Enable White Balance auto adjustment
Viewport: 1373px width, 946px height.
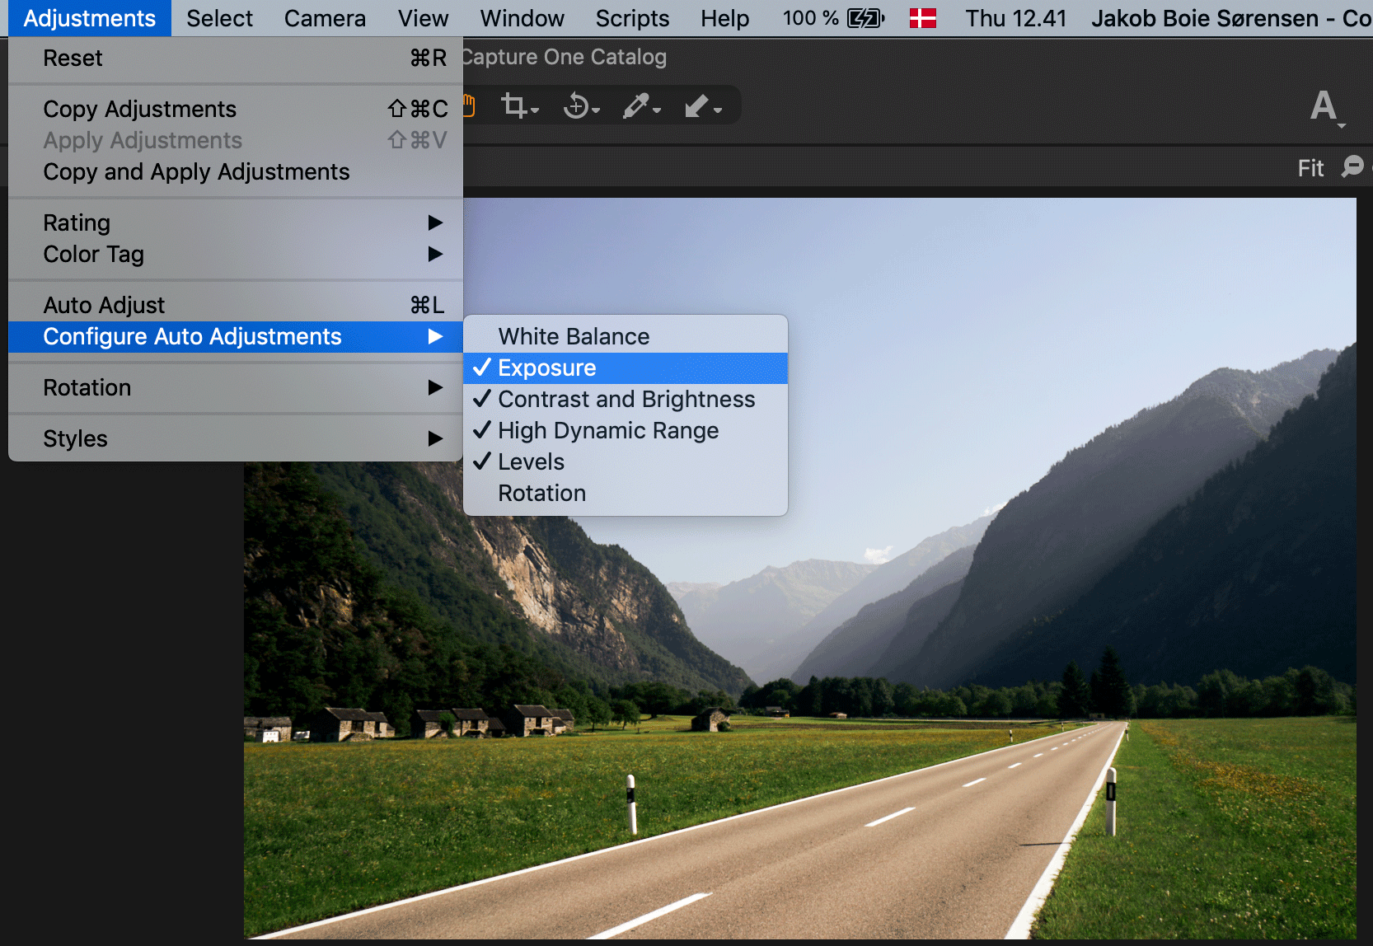pos(574,337)
